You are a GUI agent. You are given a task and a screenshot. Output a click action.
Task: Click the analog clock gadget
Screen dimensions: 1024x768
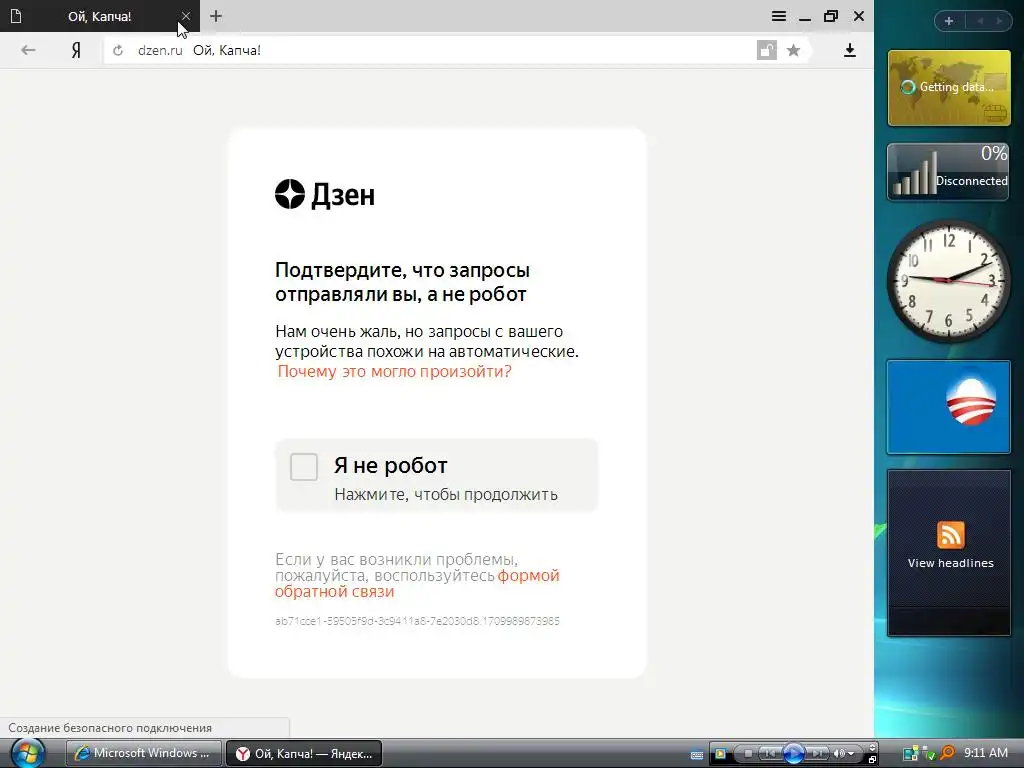949,281
